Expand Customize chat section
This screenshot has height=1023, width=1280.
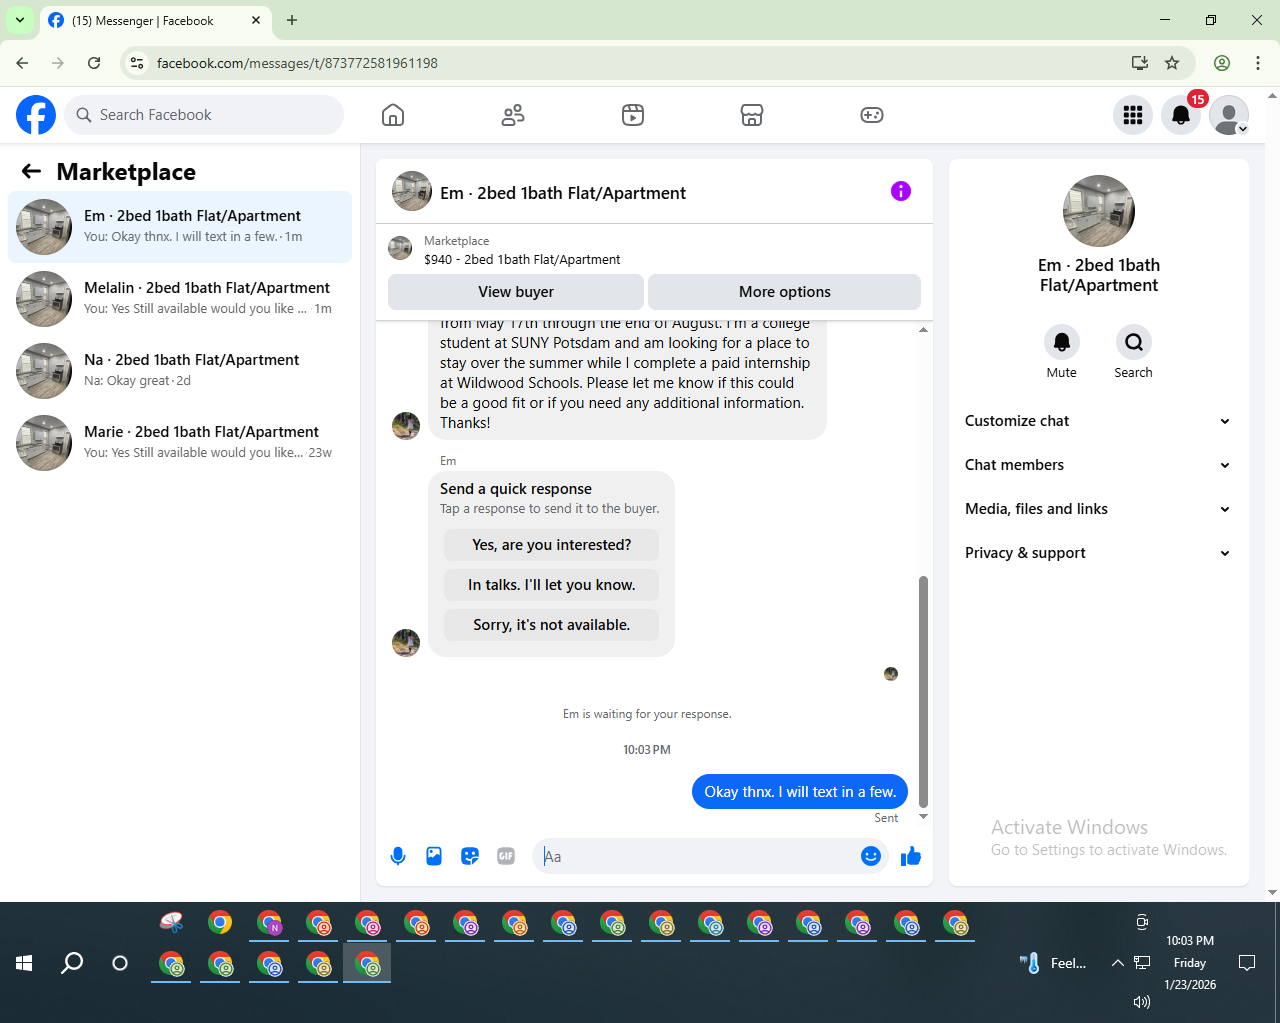click(1098, 421)
